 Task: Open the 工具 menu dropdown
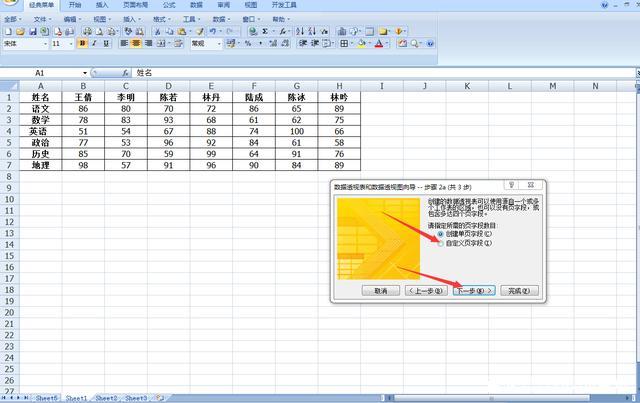pos(191,19)
